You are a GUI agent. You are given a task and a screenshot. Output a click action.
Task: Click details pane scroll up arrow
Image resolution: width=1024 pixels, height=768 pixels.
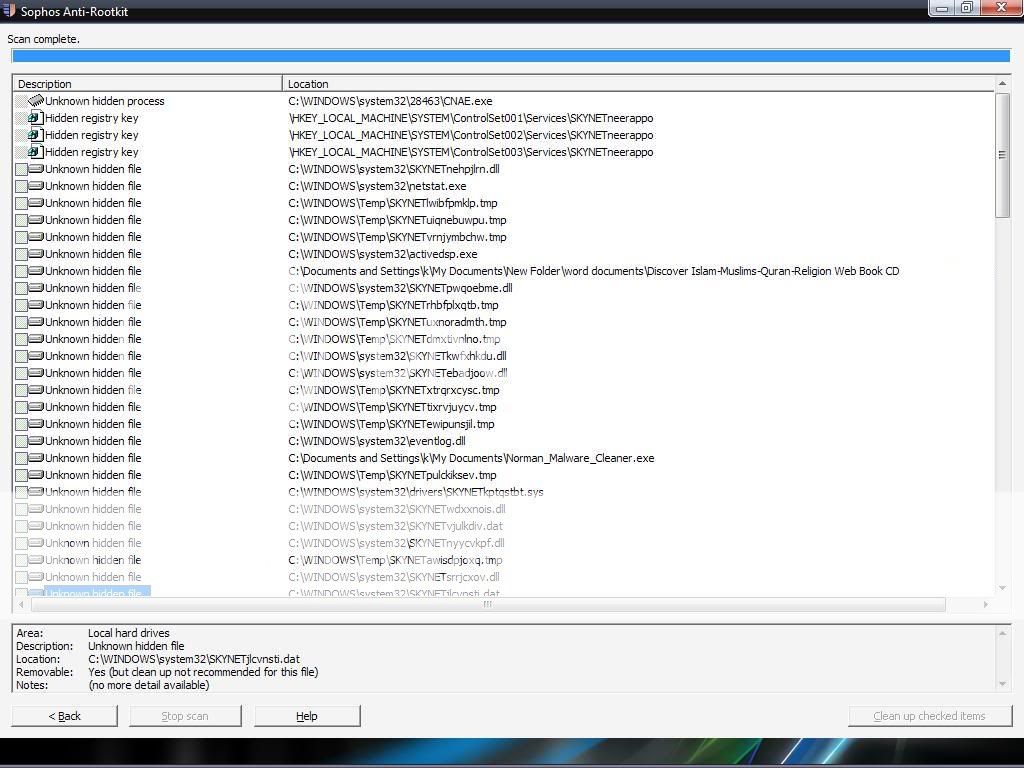1002,632
